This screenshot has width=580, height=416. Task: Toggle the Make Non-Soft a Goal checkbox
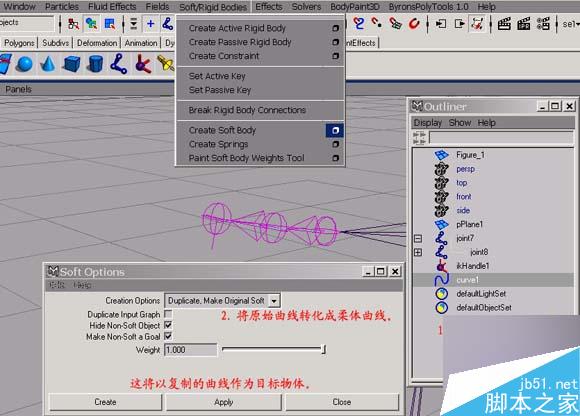[168, 336]
